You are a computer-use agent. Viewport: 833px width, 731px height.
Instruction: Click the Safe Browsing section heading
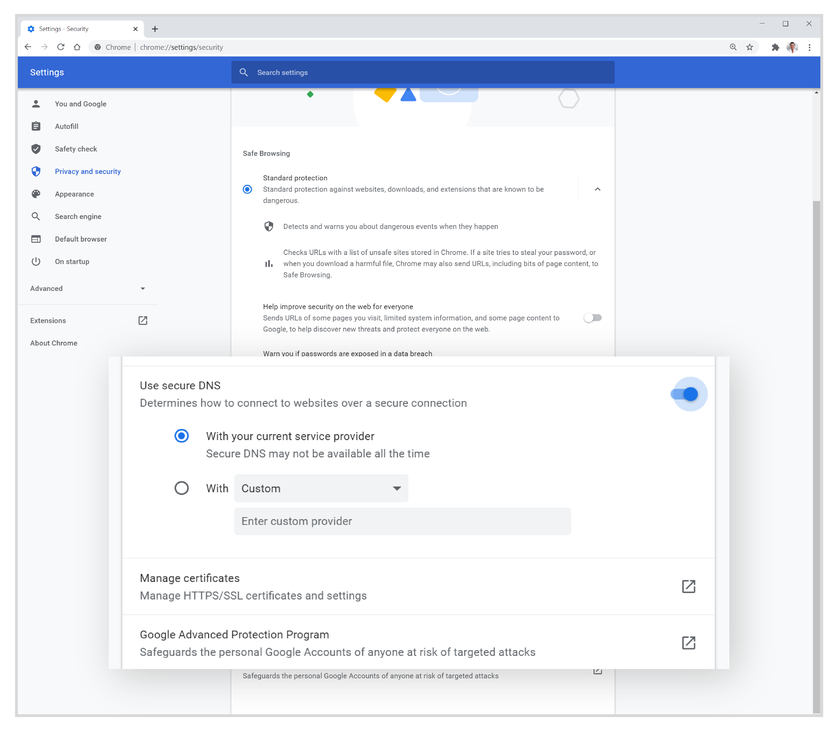click(266, 154)
